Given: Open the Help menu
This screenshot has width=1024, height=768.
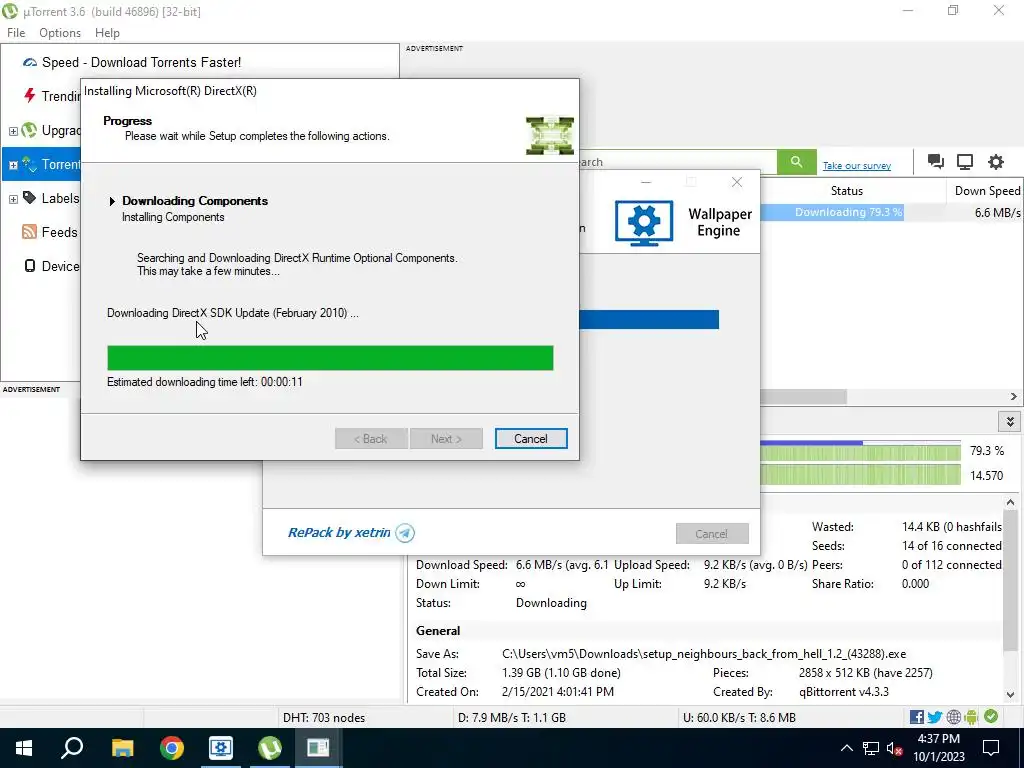Looking at the screenshot, I should 107,33.
